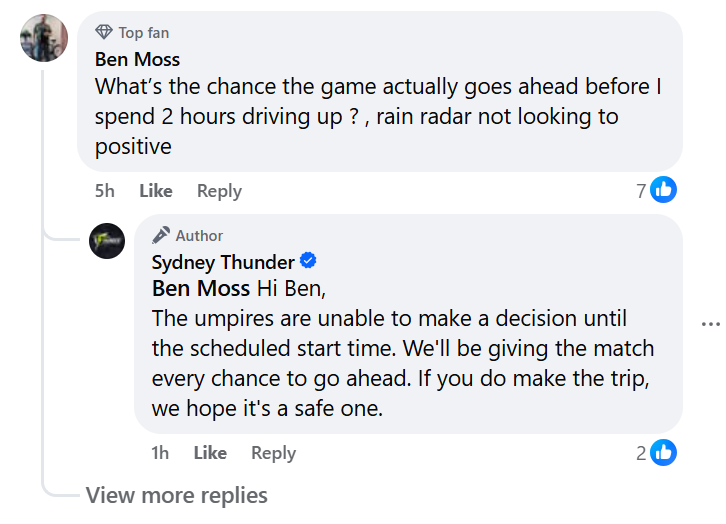Click Sydney Thunder's profile logo avatar
Image resolution: width=726 pixels, height=524 pixels.
tap(107, 241)
